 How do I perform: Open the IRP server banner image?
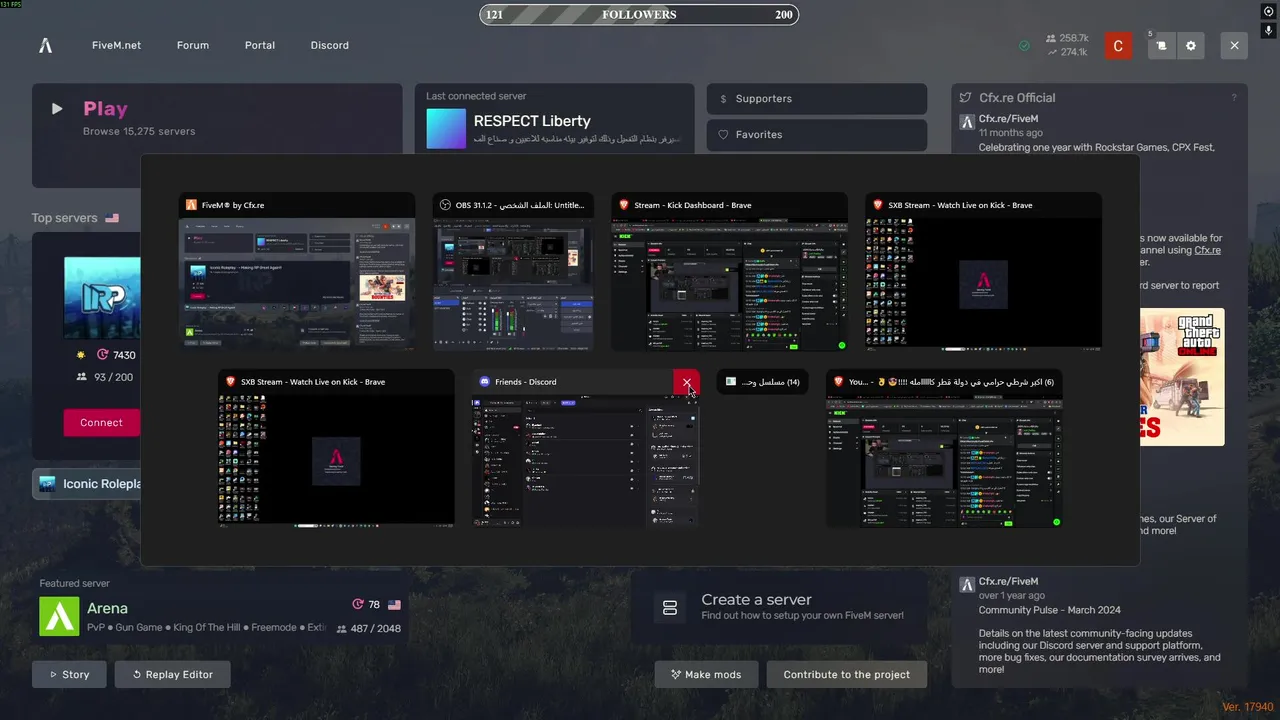point(102,297)
